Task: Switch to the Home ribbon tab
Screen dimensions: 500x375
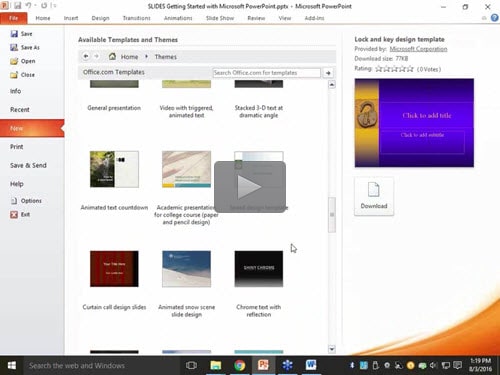Action: (43, 18)
